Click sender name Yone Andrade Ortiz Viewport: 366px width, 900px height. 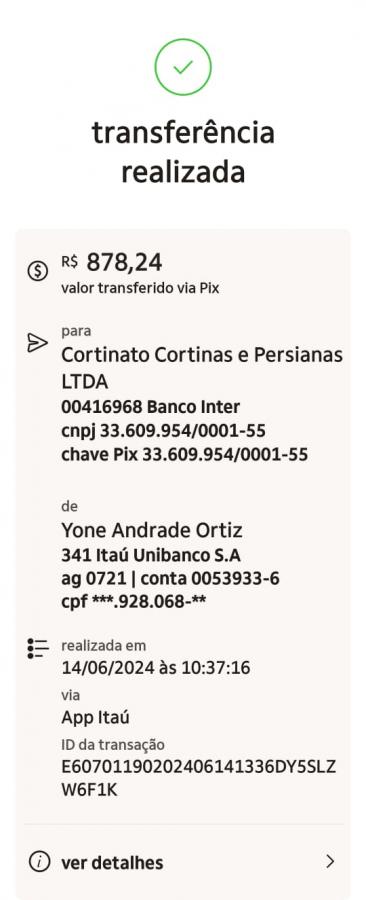click(x=152, y=530)
